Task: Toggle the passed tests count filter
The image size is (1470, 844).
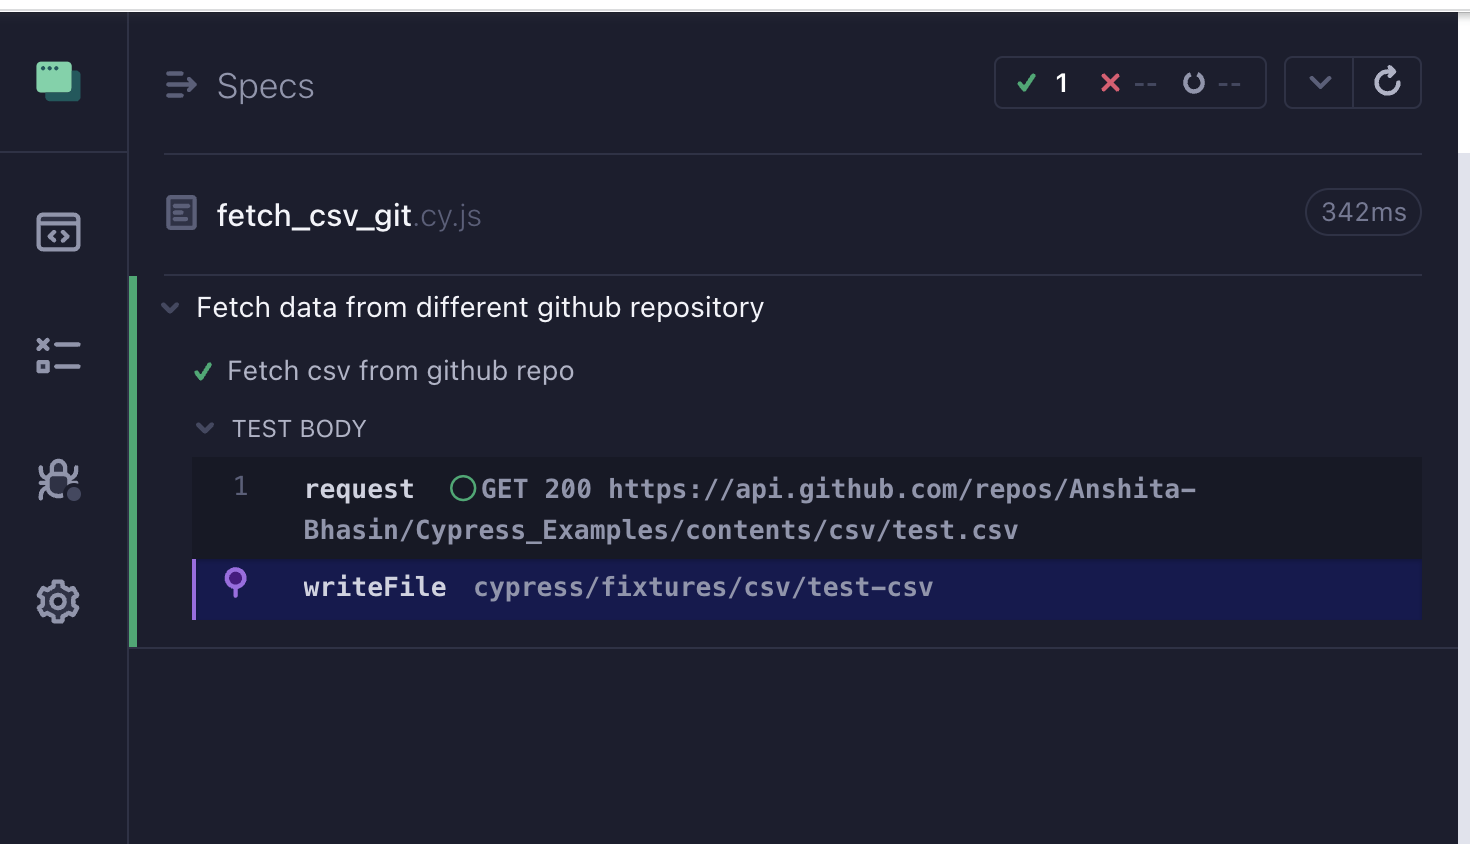Action: click(1043, 83)
